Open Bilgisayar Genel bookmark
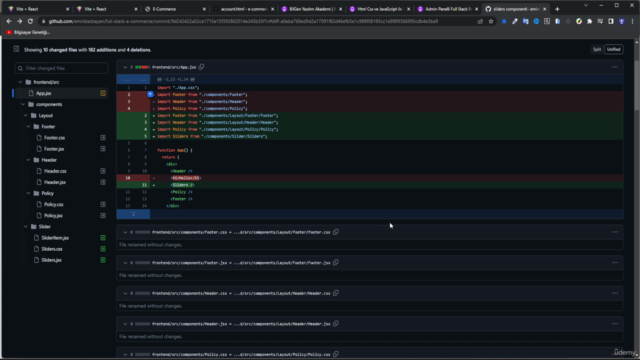Viewport: 640px width, 360px height. pos(28,32)
